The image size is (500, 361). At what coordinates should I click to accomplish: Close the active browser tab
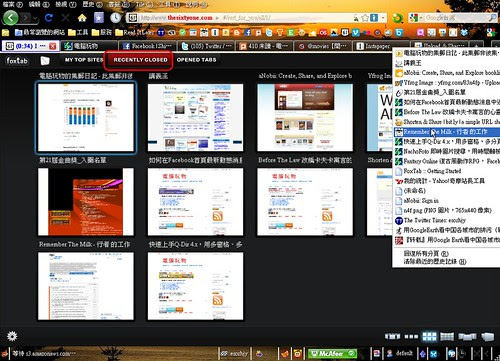(52, 46)
